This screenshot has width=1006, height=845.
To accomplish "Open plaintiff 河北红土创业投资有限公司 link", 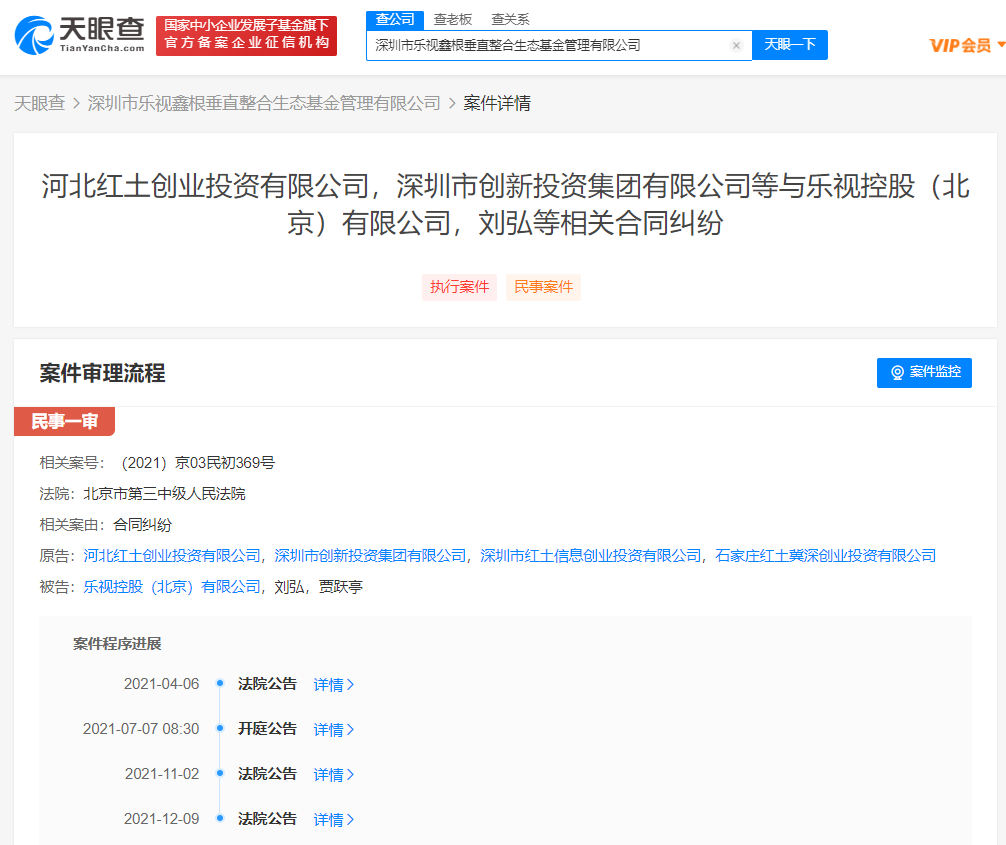I will click(x=172, y=556).
